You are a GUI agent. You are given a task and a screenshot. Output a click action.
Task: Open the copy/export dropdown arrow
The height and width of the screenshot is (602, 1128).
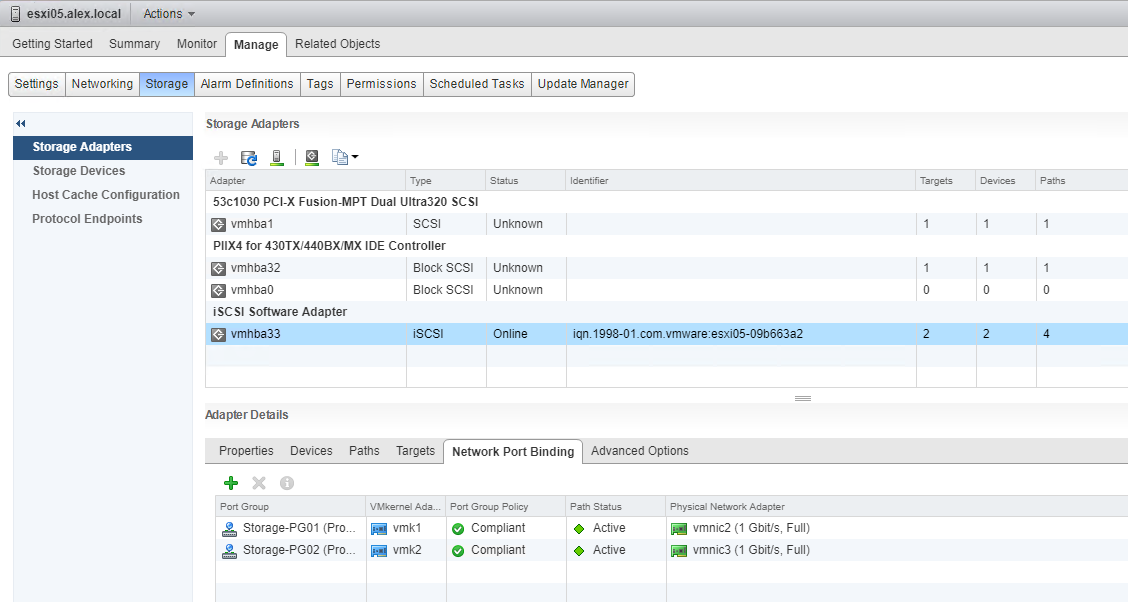click(354, 157)
